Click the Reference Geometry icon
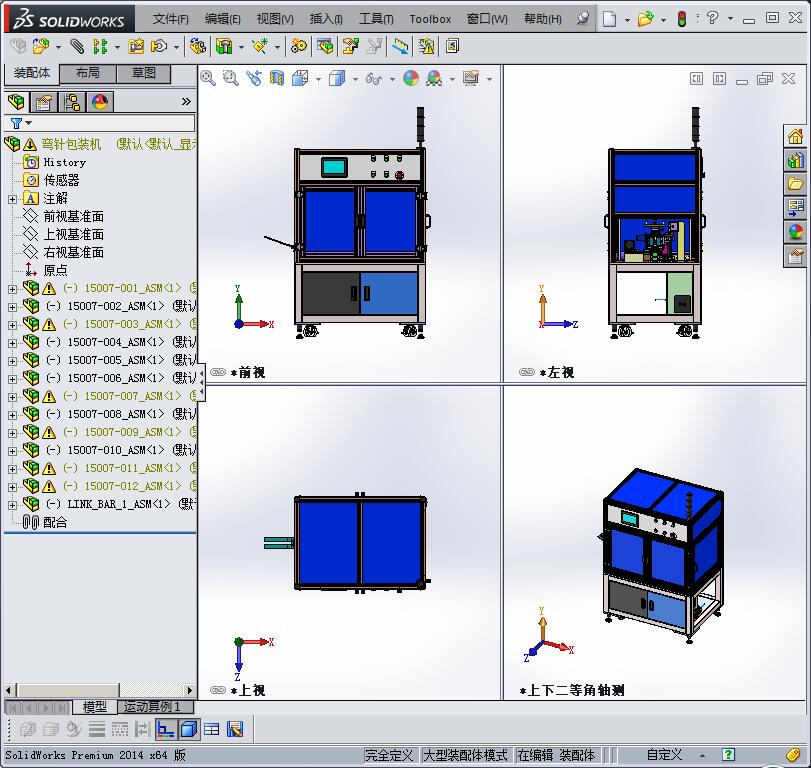The image size is (811, 768). coord(260,47)
